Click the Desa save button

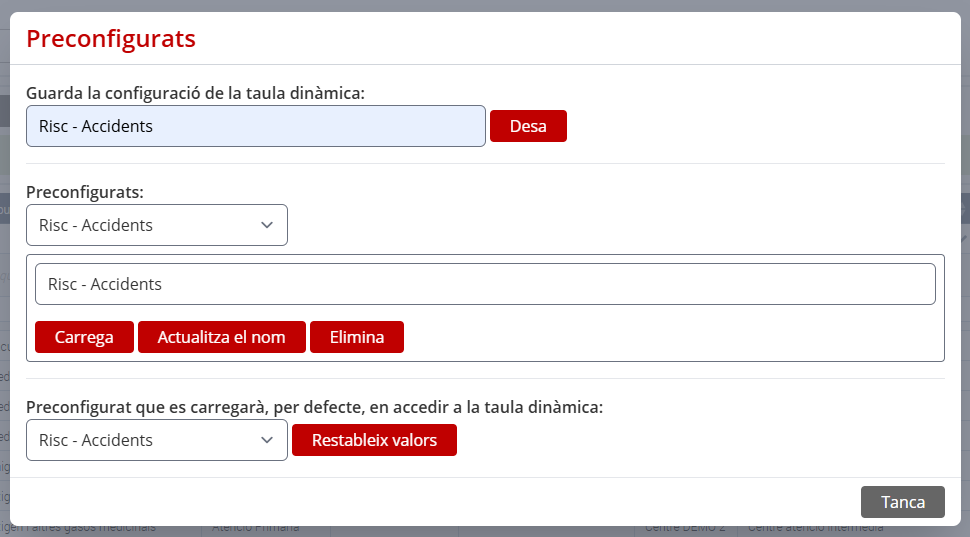click(x=528, y=126)
